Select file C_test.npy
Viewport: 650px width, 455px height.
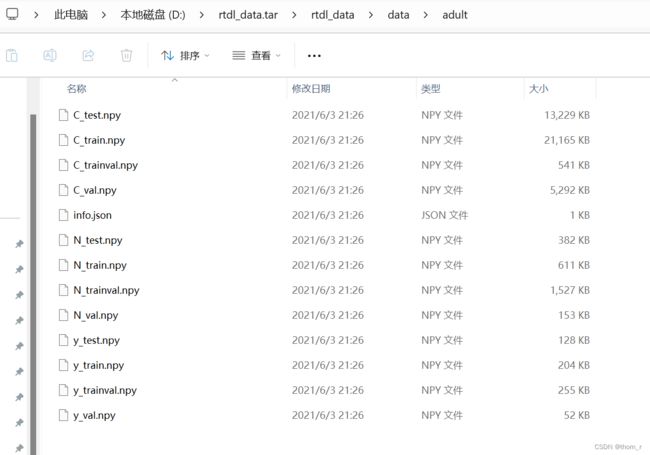click(97, 115)
